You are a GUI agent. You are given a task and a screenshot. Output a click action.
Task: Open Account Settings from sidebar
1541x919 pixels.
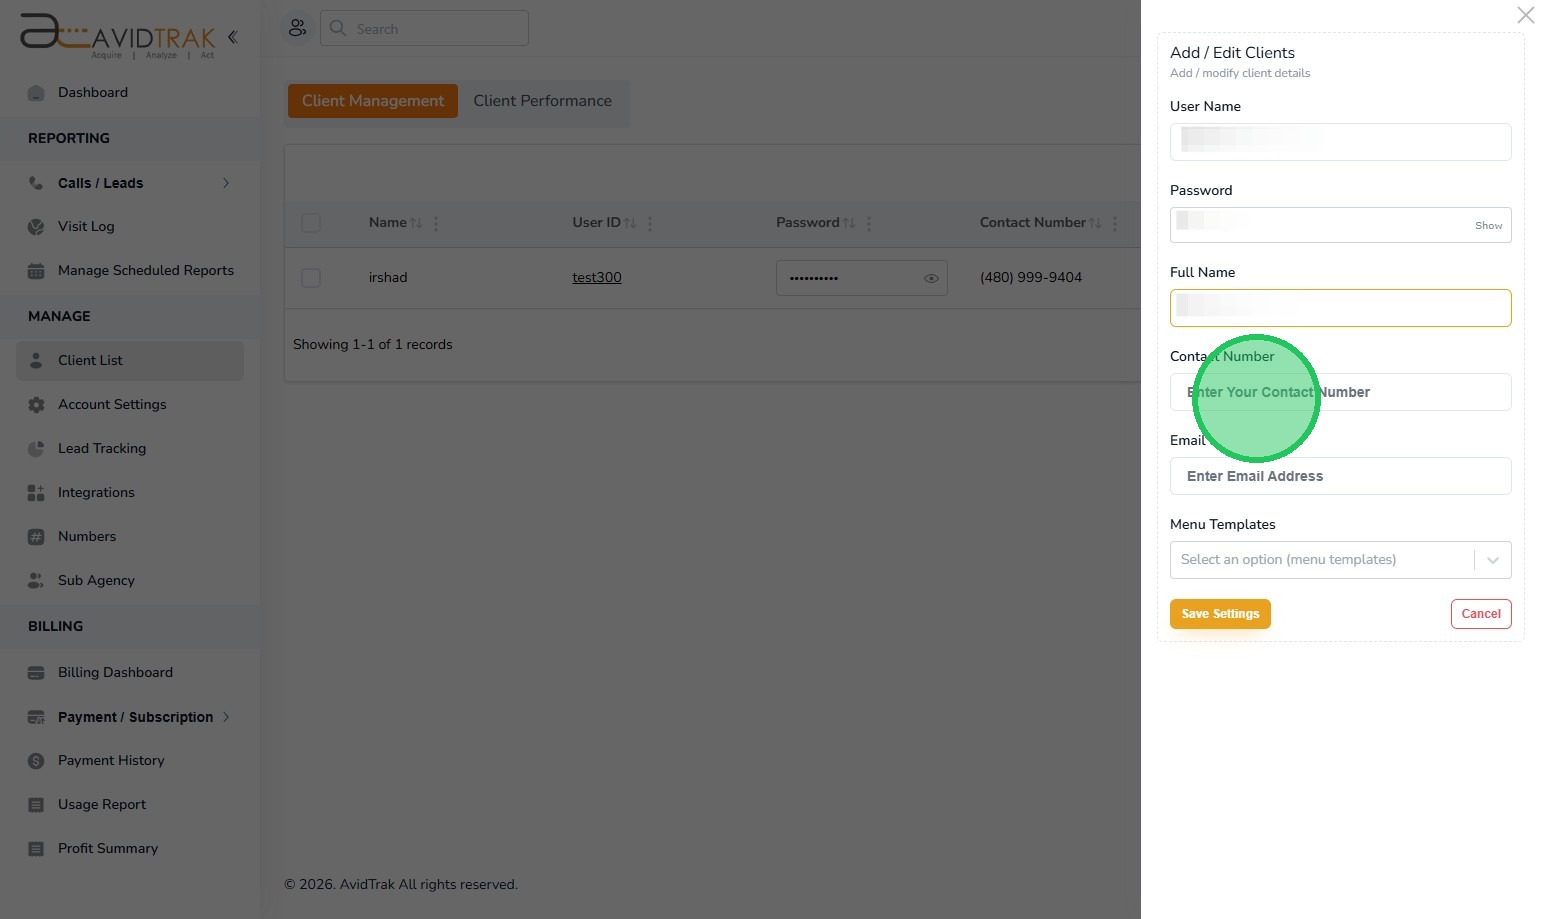point(112,405)
